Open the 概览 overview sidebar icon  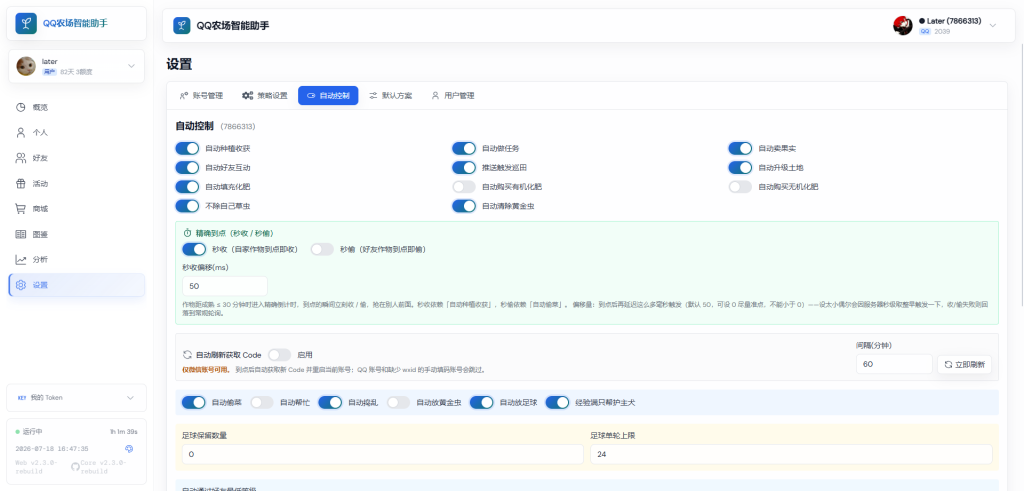pos(21,107)
